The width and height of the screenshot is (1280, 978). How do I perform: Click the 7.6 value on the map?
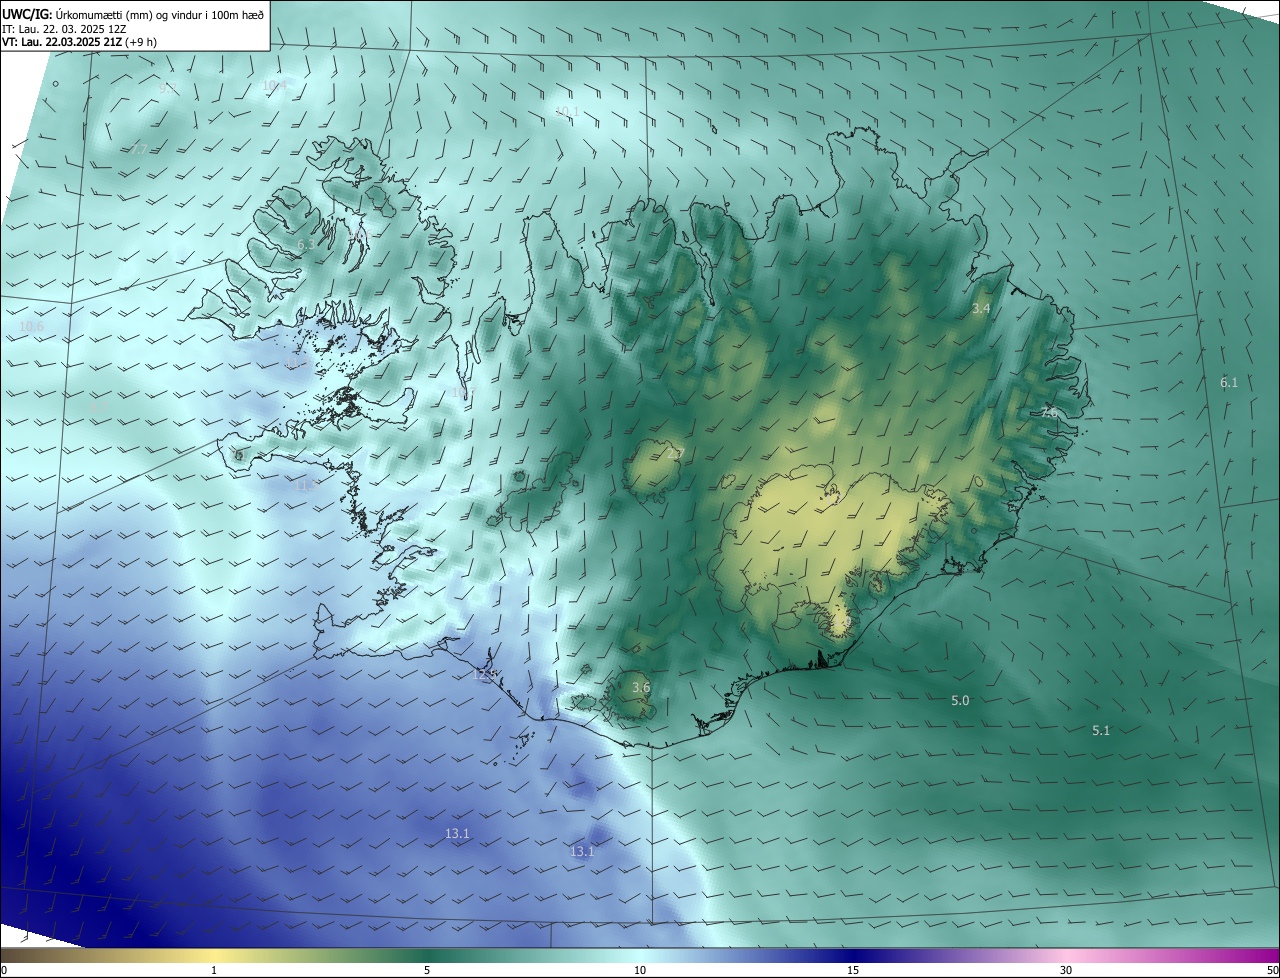[1048, 412]
